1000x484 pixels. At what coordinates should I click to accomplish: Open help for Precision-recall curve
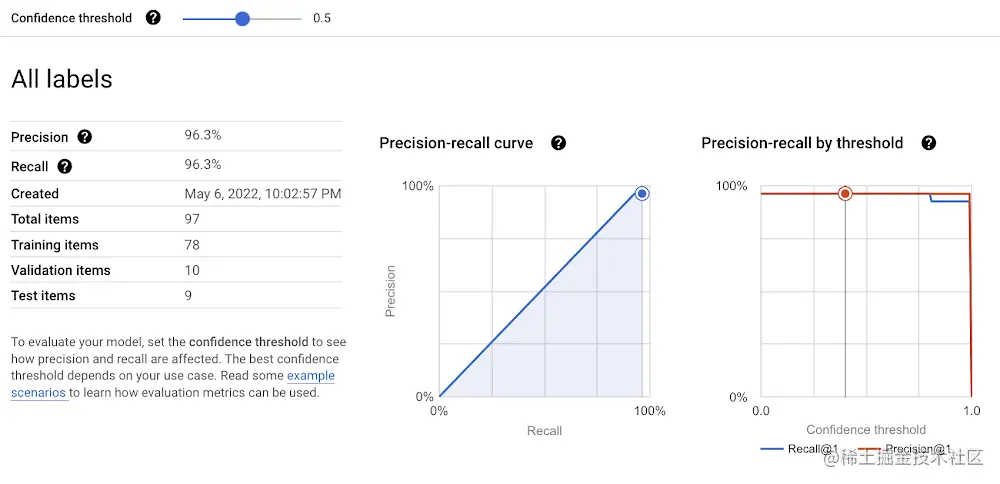pyautogui.click(x=559, y=143)
